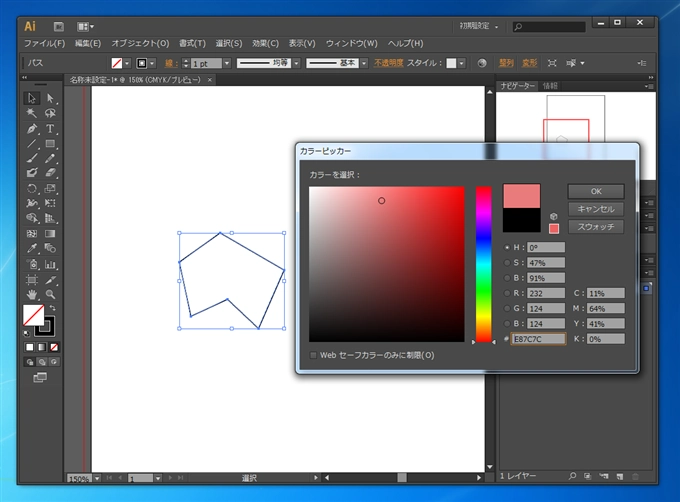Select the Perspective Grid tool
Viewport: 680px width, 502px height.
50,218
